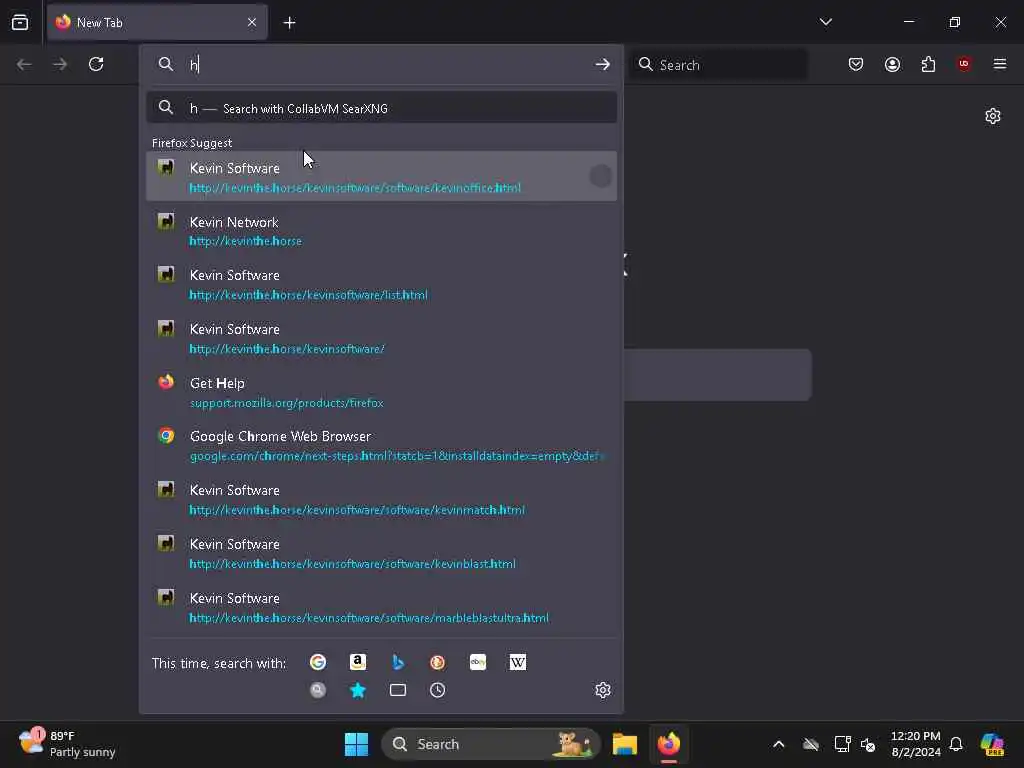Search this time with DuckDuckGo
This screenshot has width=1024, height=768.
tap(438, 662)
